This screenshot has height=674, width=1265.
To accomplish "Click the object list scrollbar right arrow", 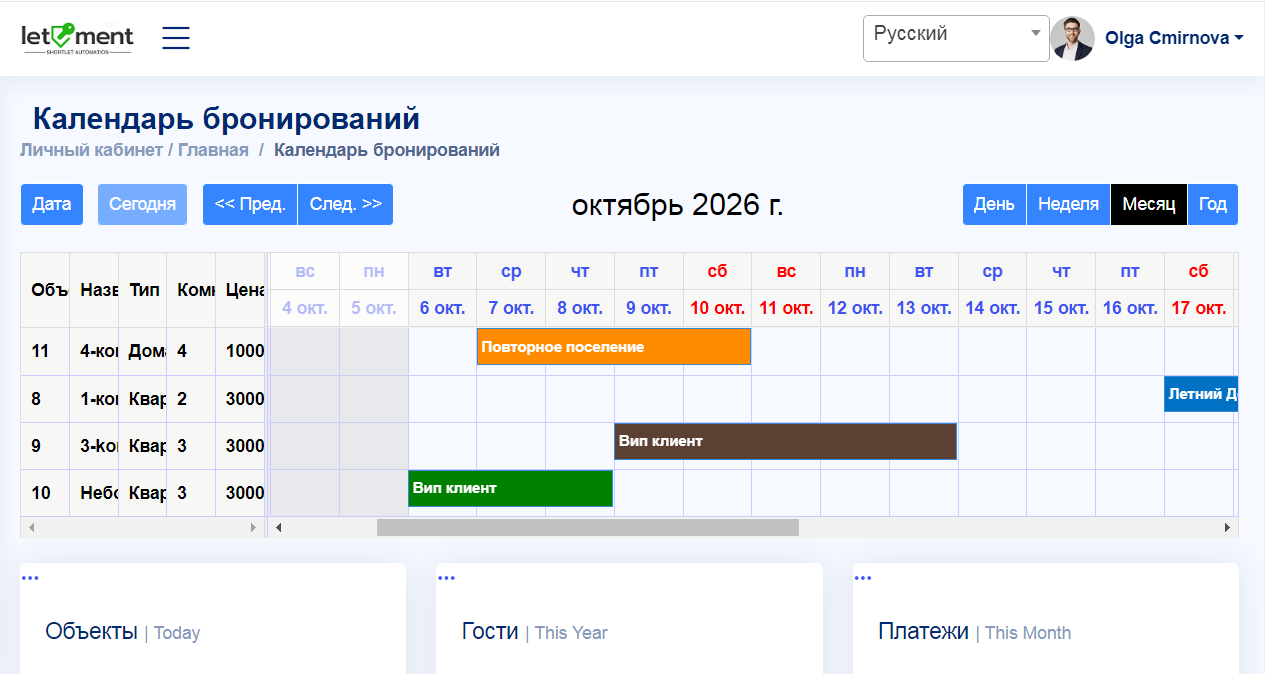I will click(254, 527).
